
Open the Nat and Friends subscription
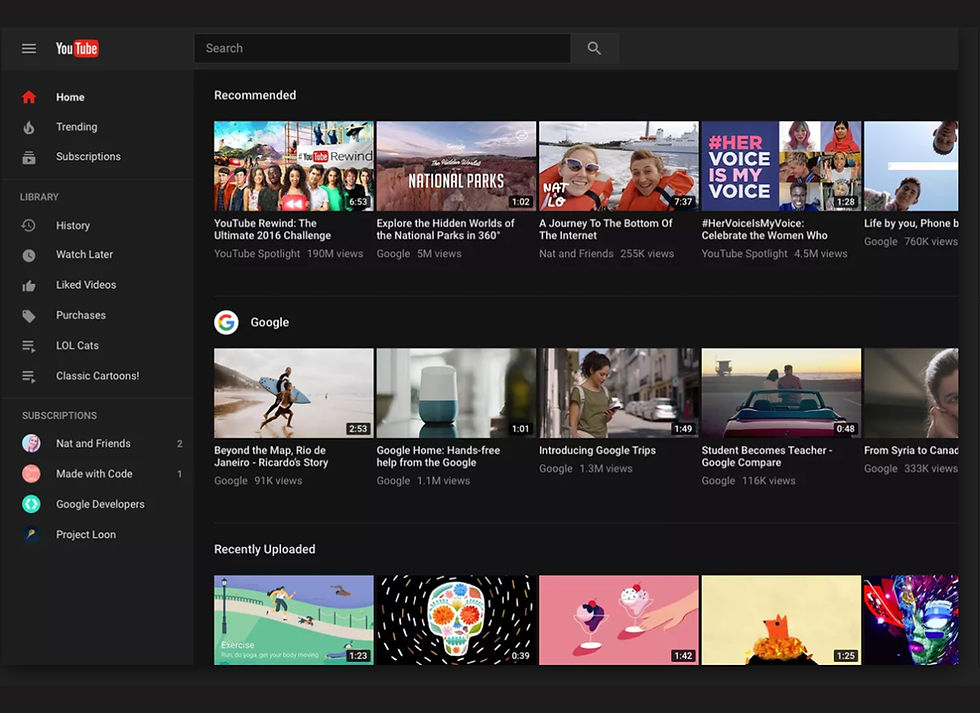[93, 443]
